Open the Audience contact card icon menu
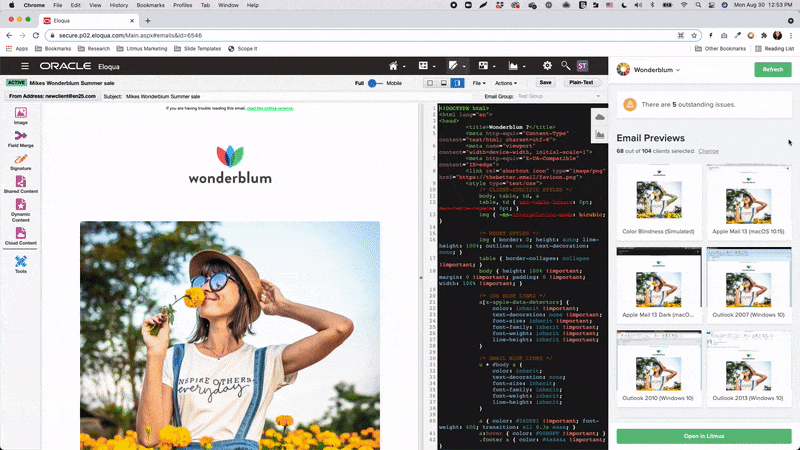 [x=483, y=65]
